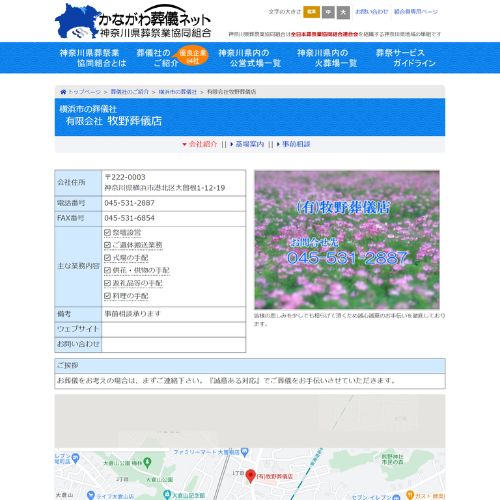The image size is (500, 500).
Task: Click the セブン pin at left edge of map
Action: [x=76, y=457]
